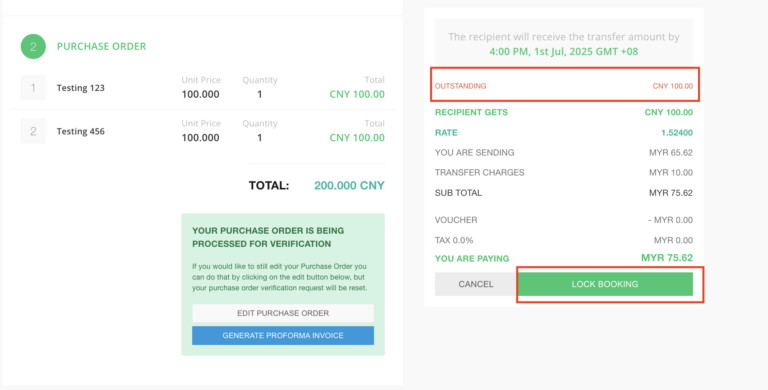Click the Voucher row
Viewport: 768px width, 390px height.
[564, 220]
